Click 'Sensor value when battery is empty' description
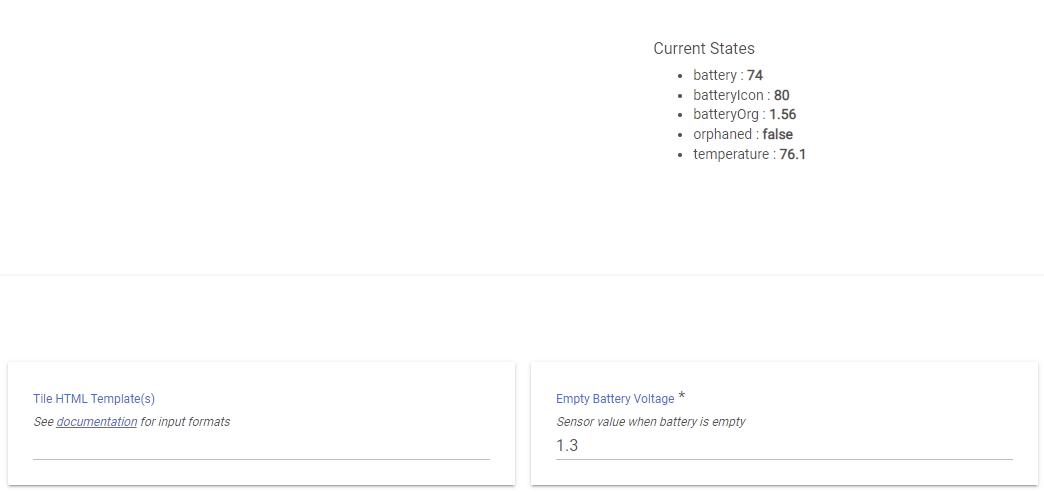The image size is (1044, 492). [650, 422]
